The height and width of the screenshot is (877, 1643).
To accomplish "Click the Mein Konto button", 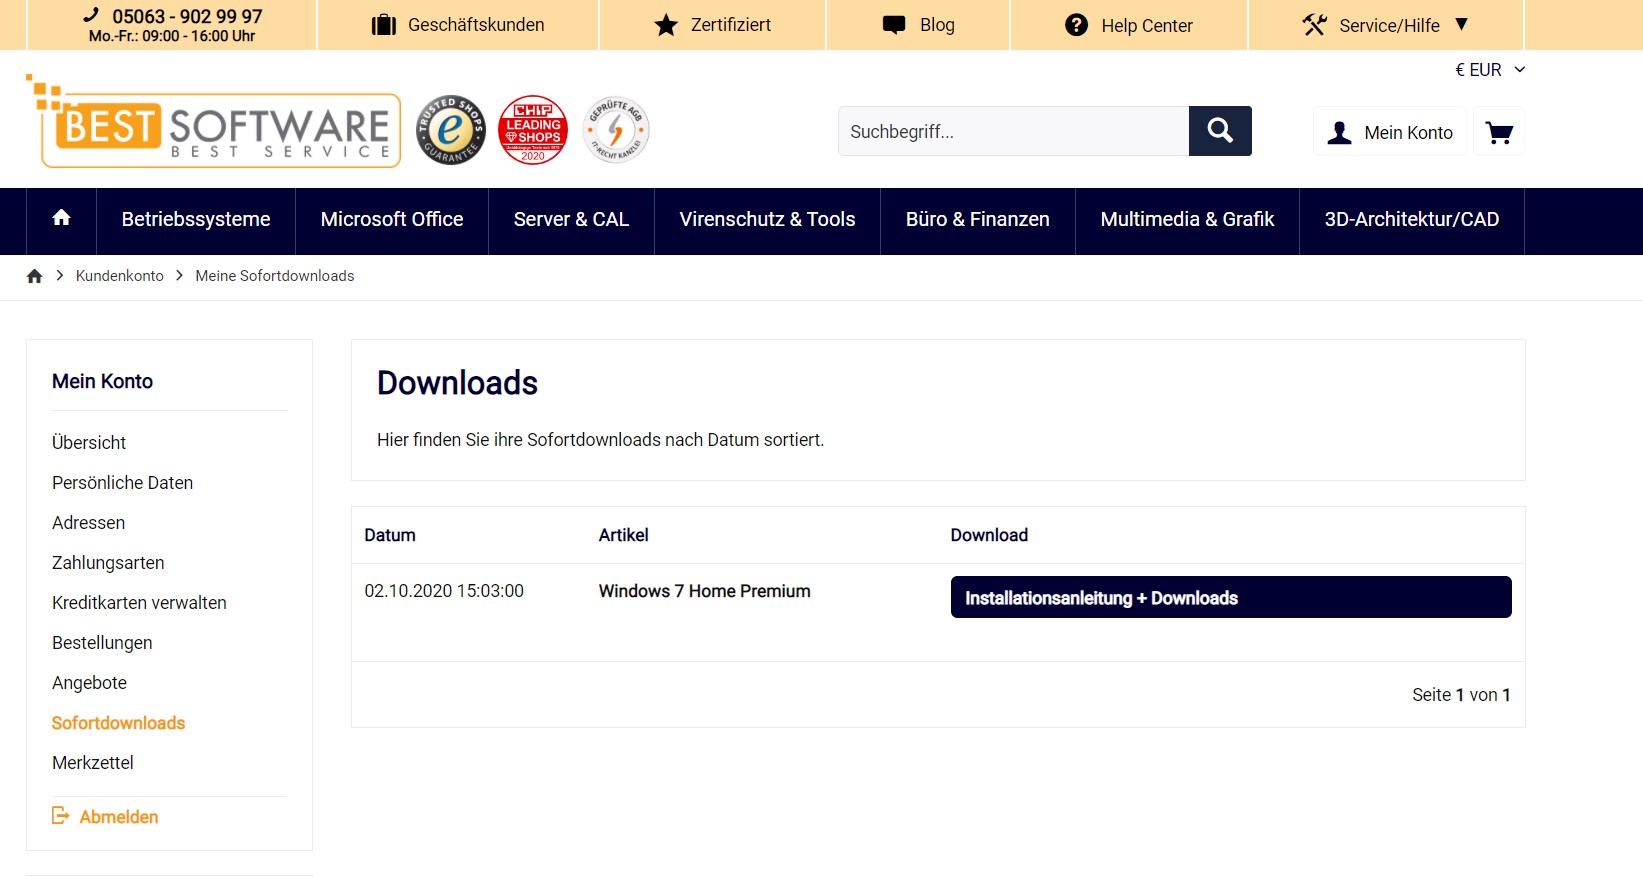I will tap(1390, 132).
